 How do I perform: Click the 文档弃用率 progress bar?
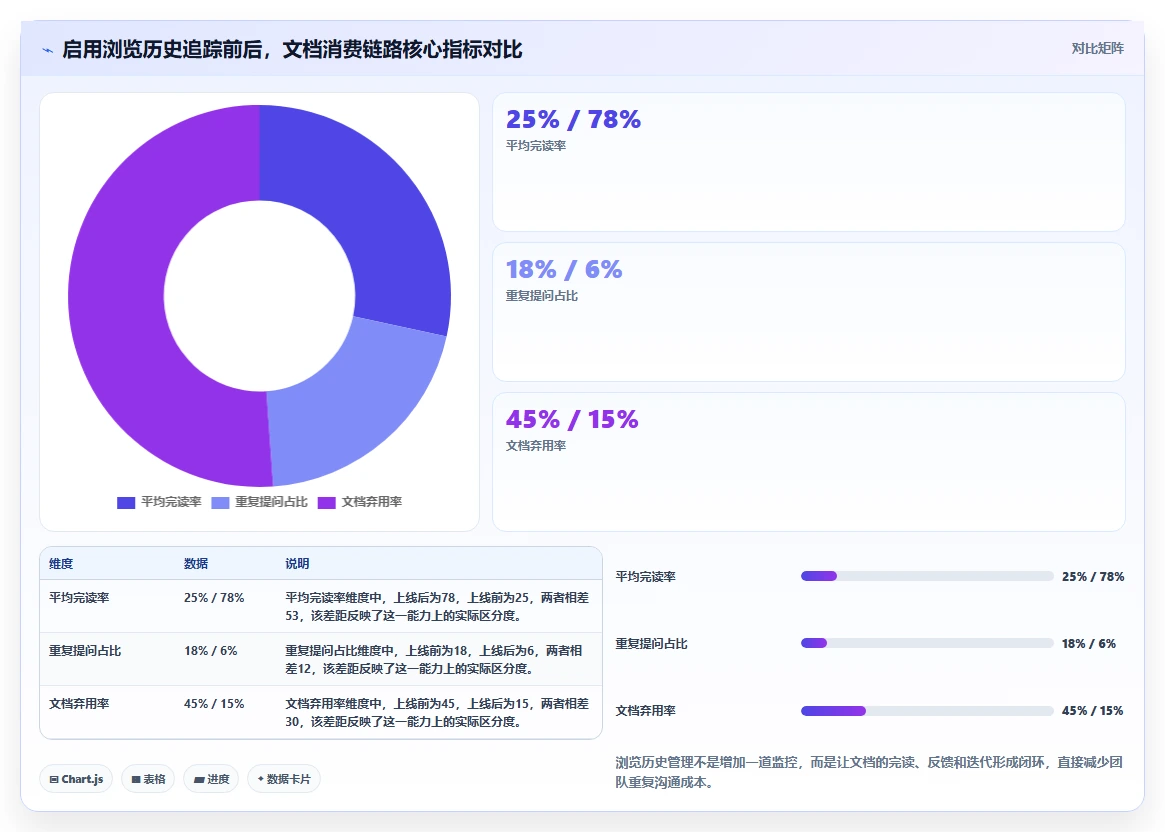pos(927,711)
